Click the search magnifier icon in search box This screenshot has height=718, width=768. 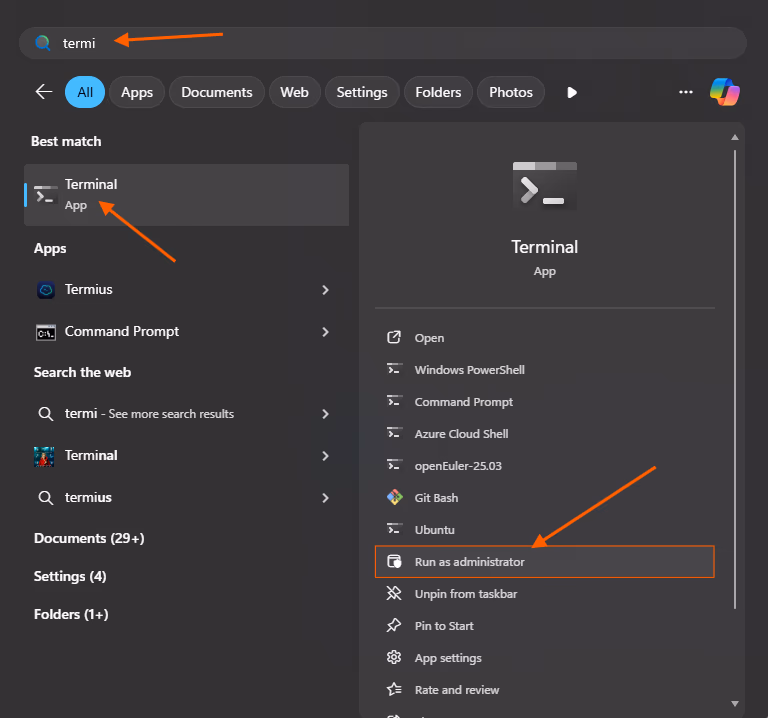43,43
